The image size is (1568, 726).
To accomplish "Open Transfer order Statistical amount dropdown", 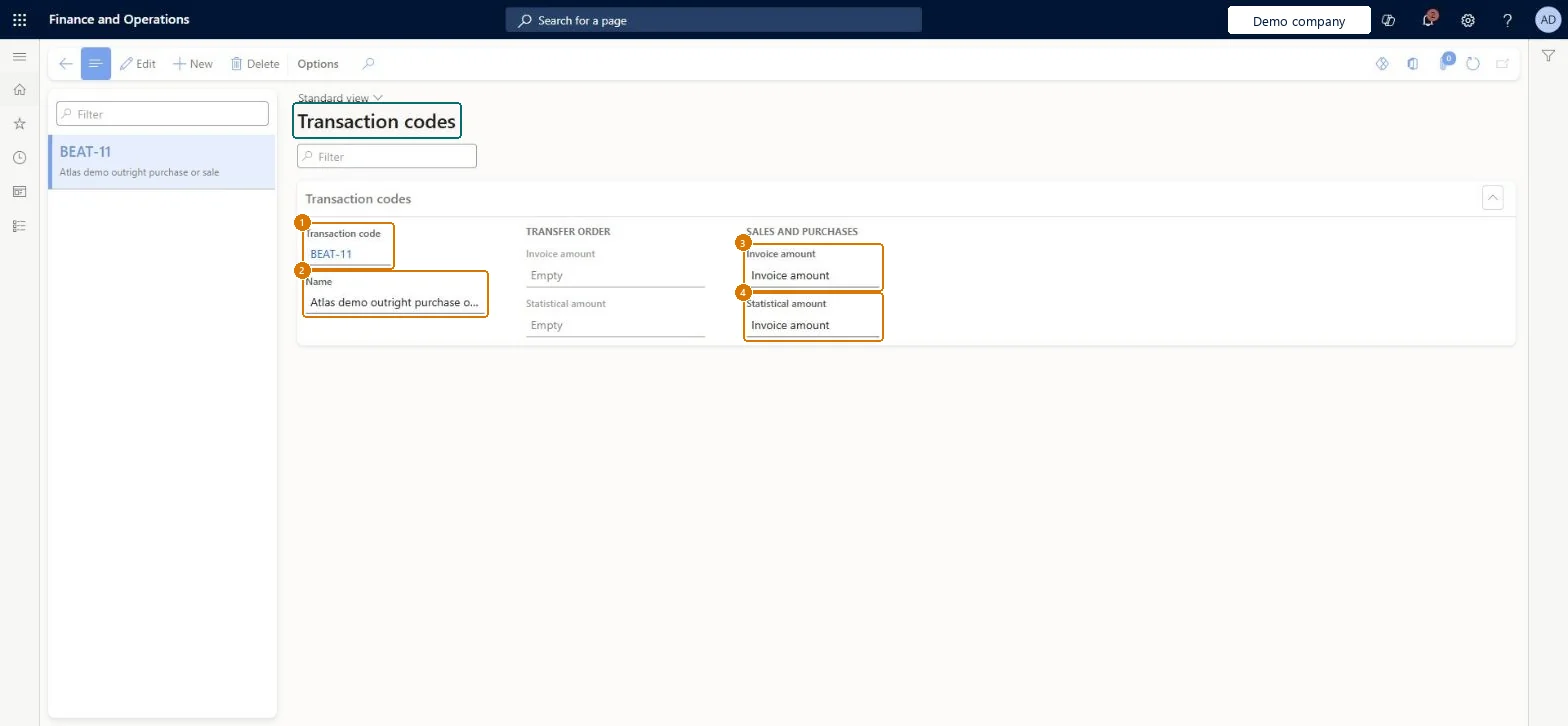I will [615, 325].
